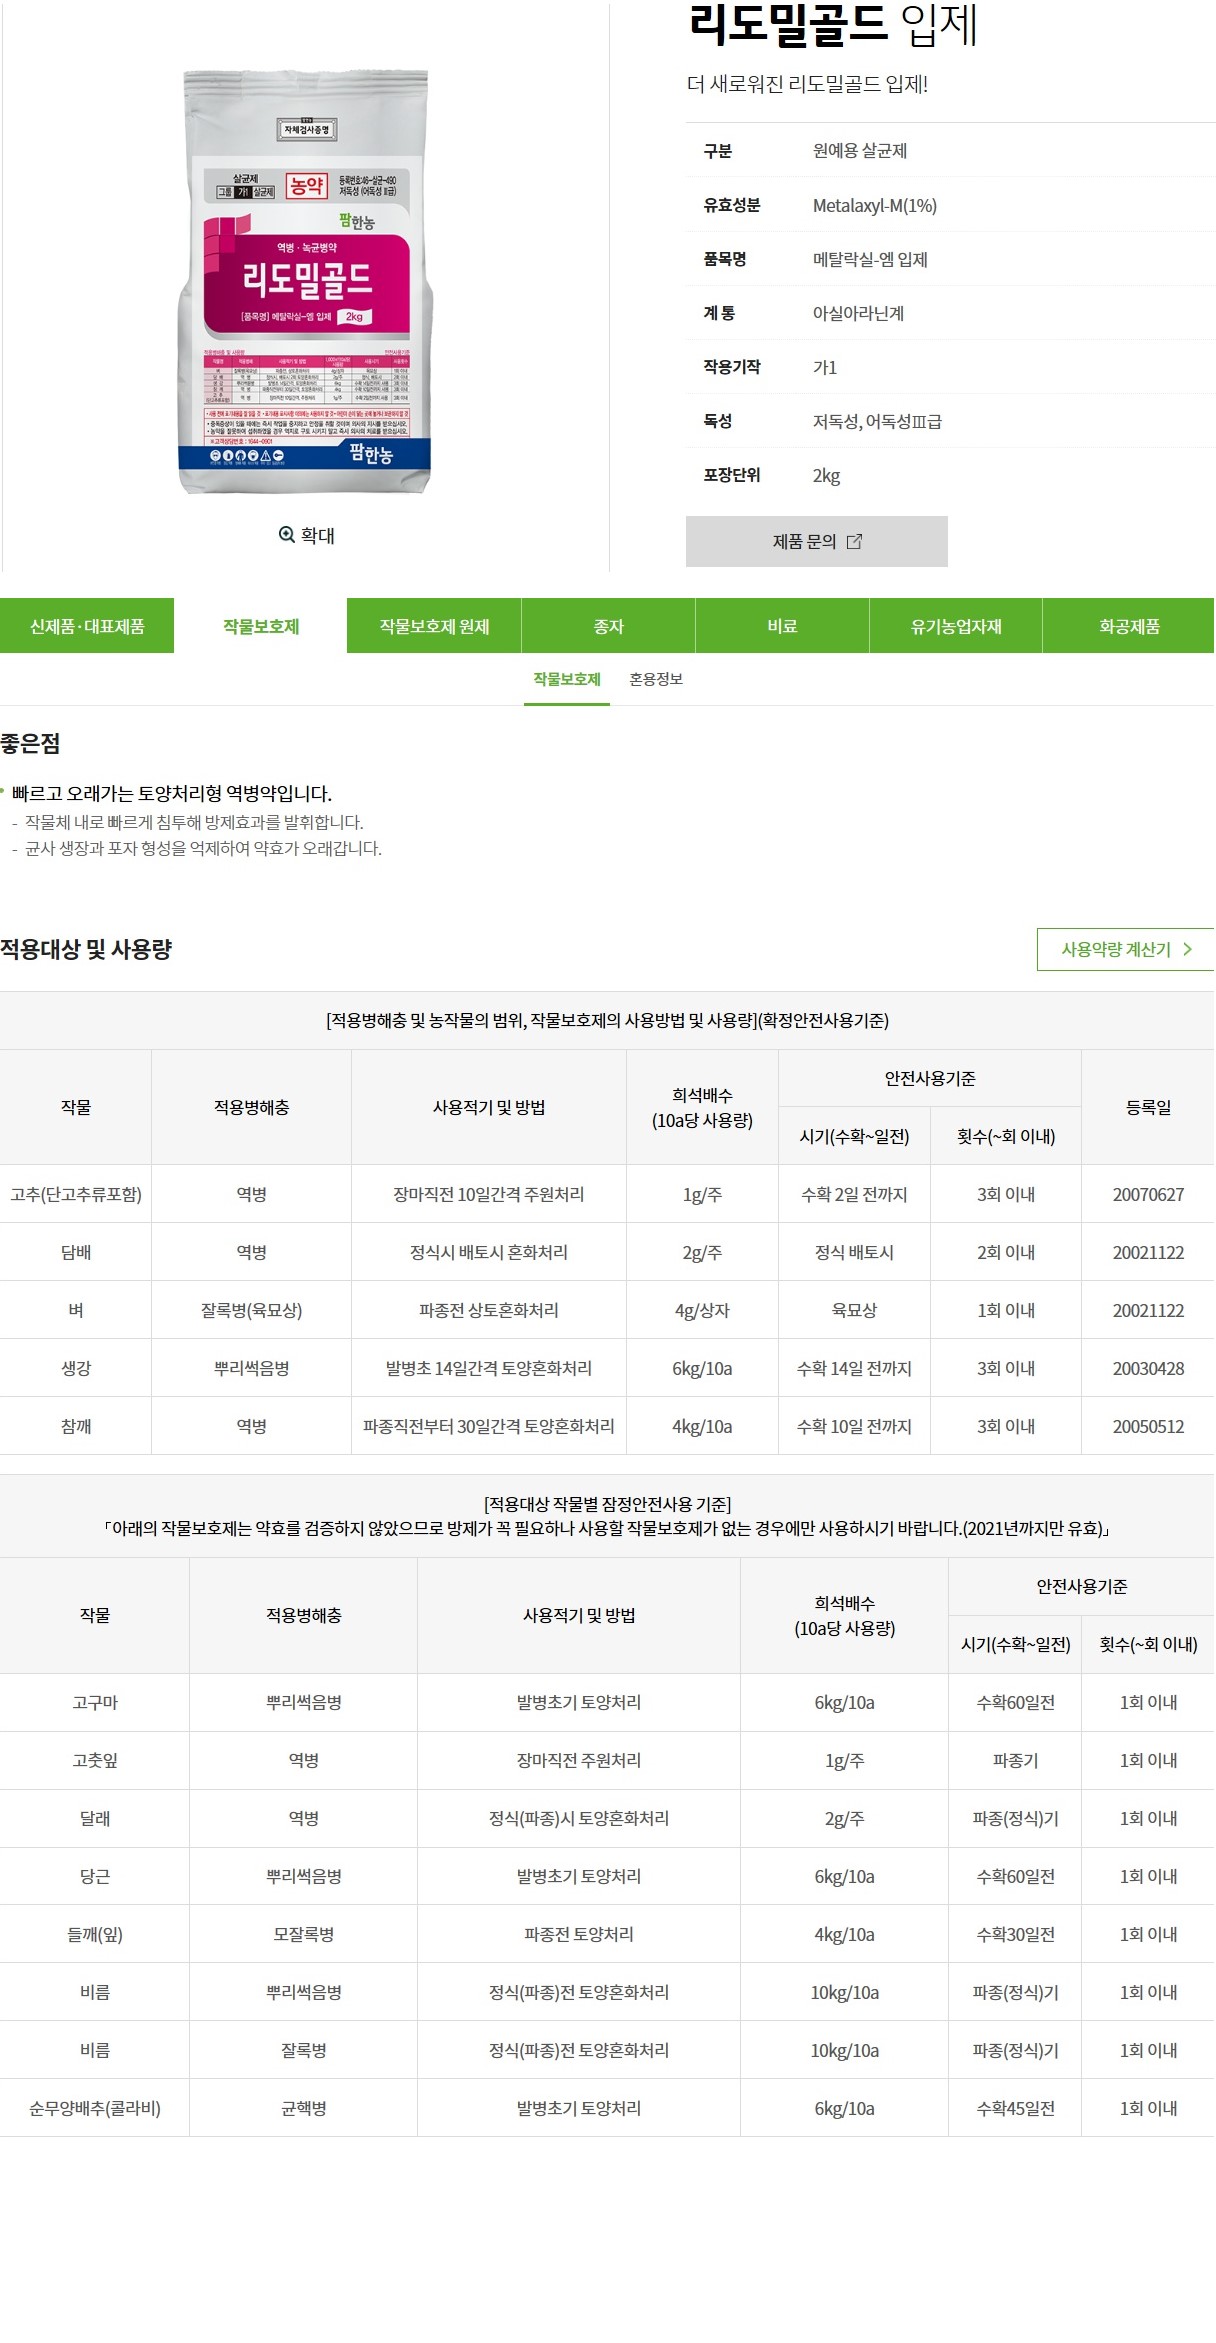Click the 좋은점 section heading

pos(30,743)
